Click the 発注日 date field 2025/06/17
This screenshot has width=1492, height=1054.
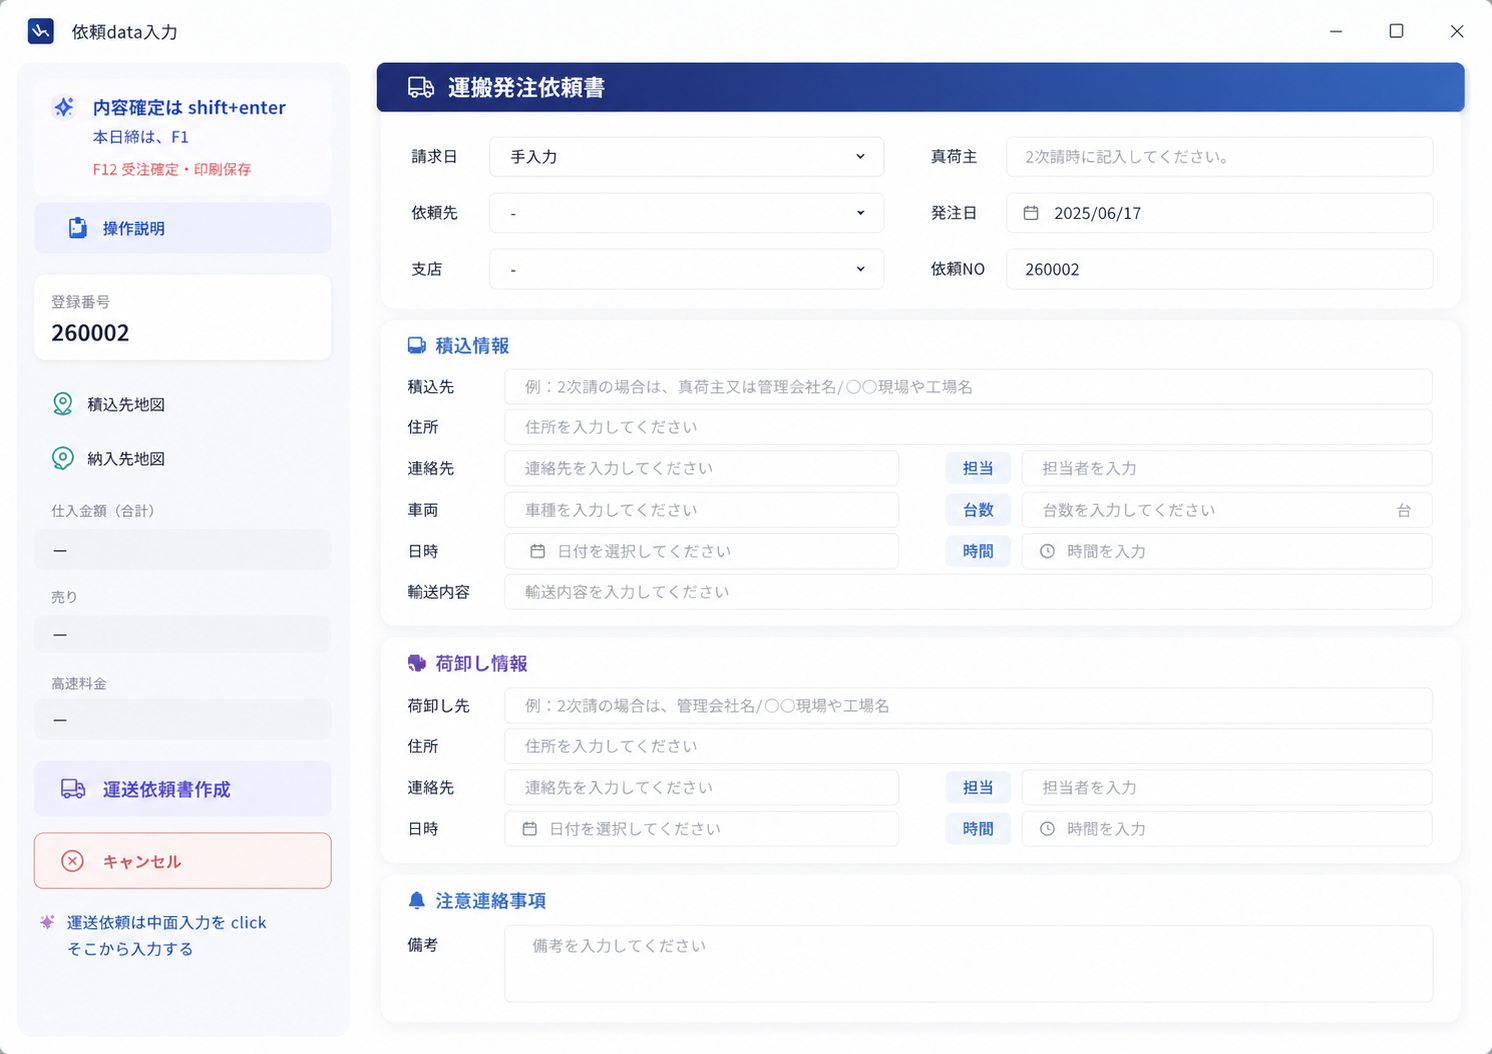1219,213
